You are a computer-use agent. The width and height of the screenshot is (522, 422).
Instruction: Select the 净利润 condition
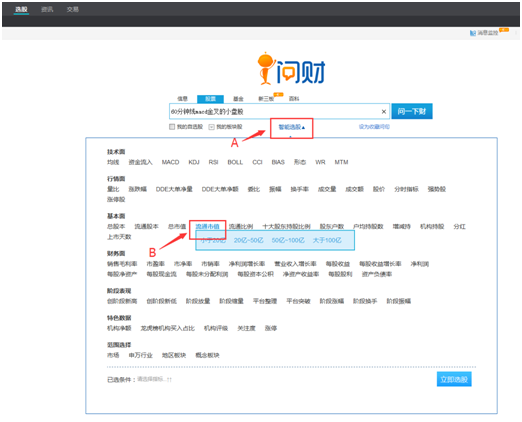point(420,264)
